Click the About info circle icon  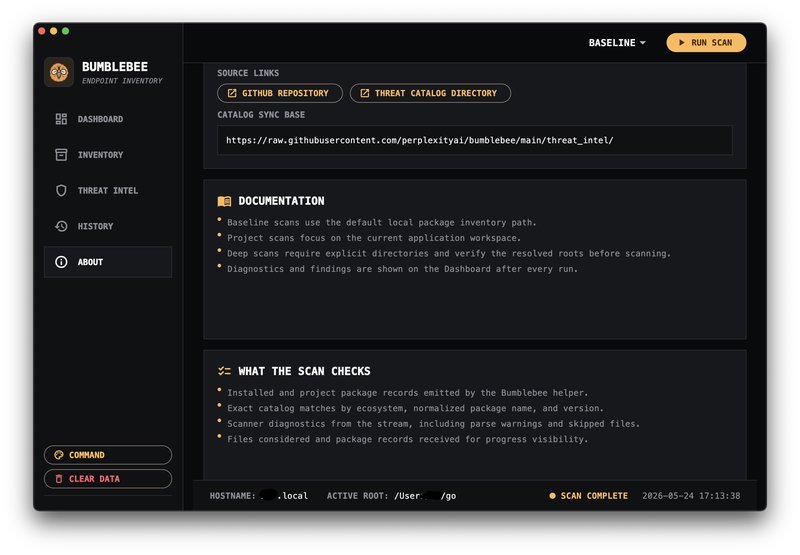61,262
